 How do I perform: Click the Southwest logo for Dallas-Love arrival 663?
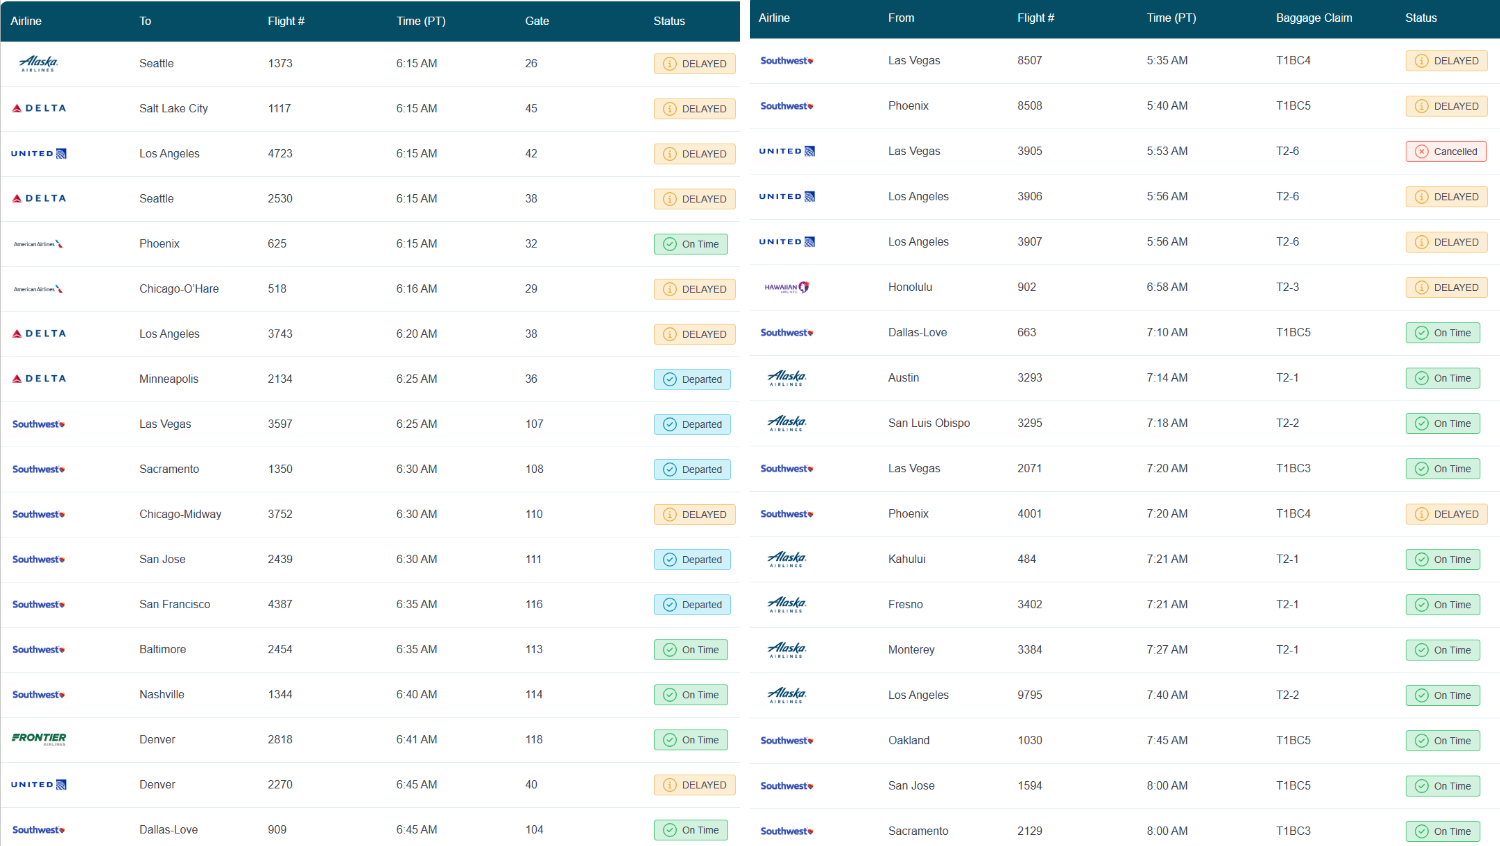coord(786,333)
